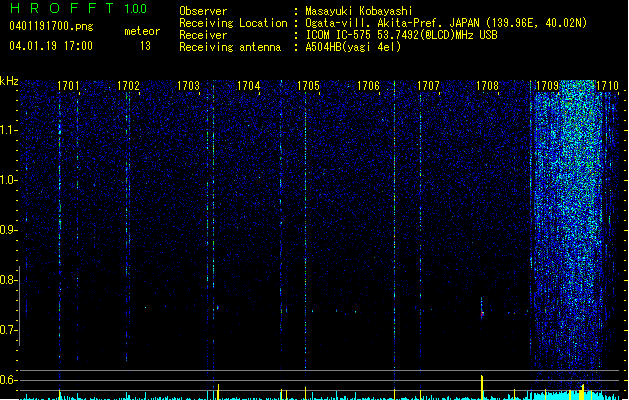The width and height of the screenshot is (629, 400).
Task: Click the 1709 time marker
Action: [548, 86]
